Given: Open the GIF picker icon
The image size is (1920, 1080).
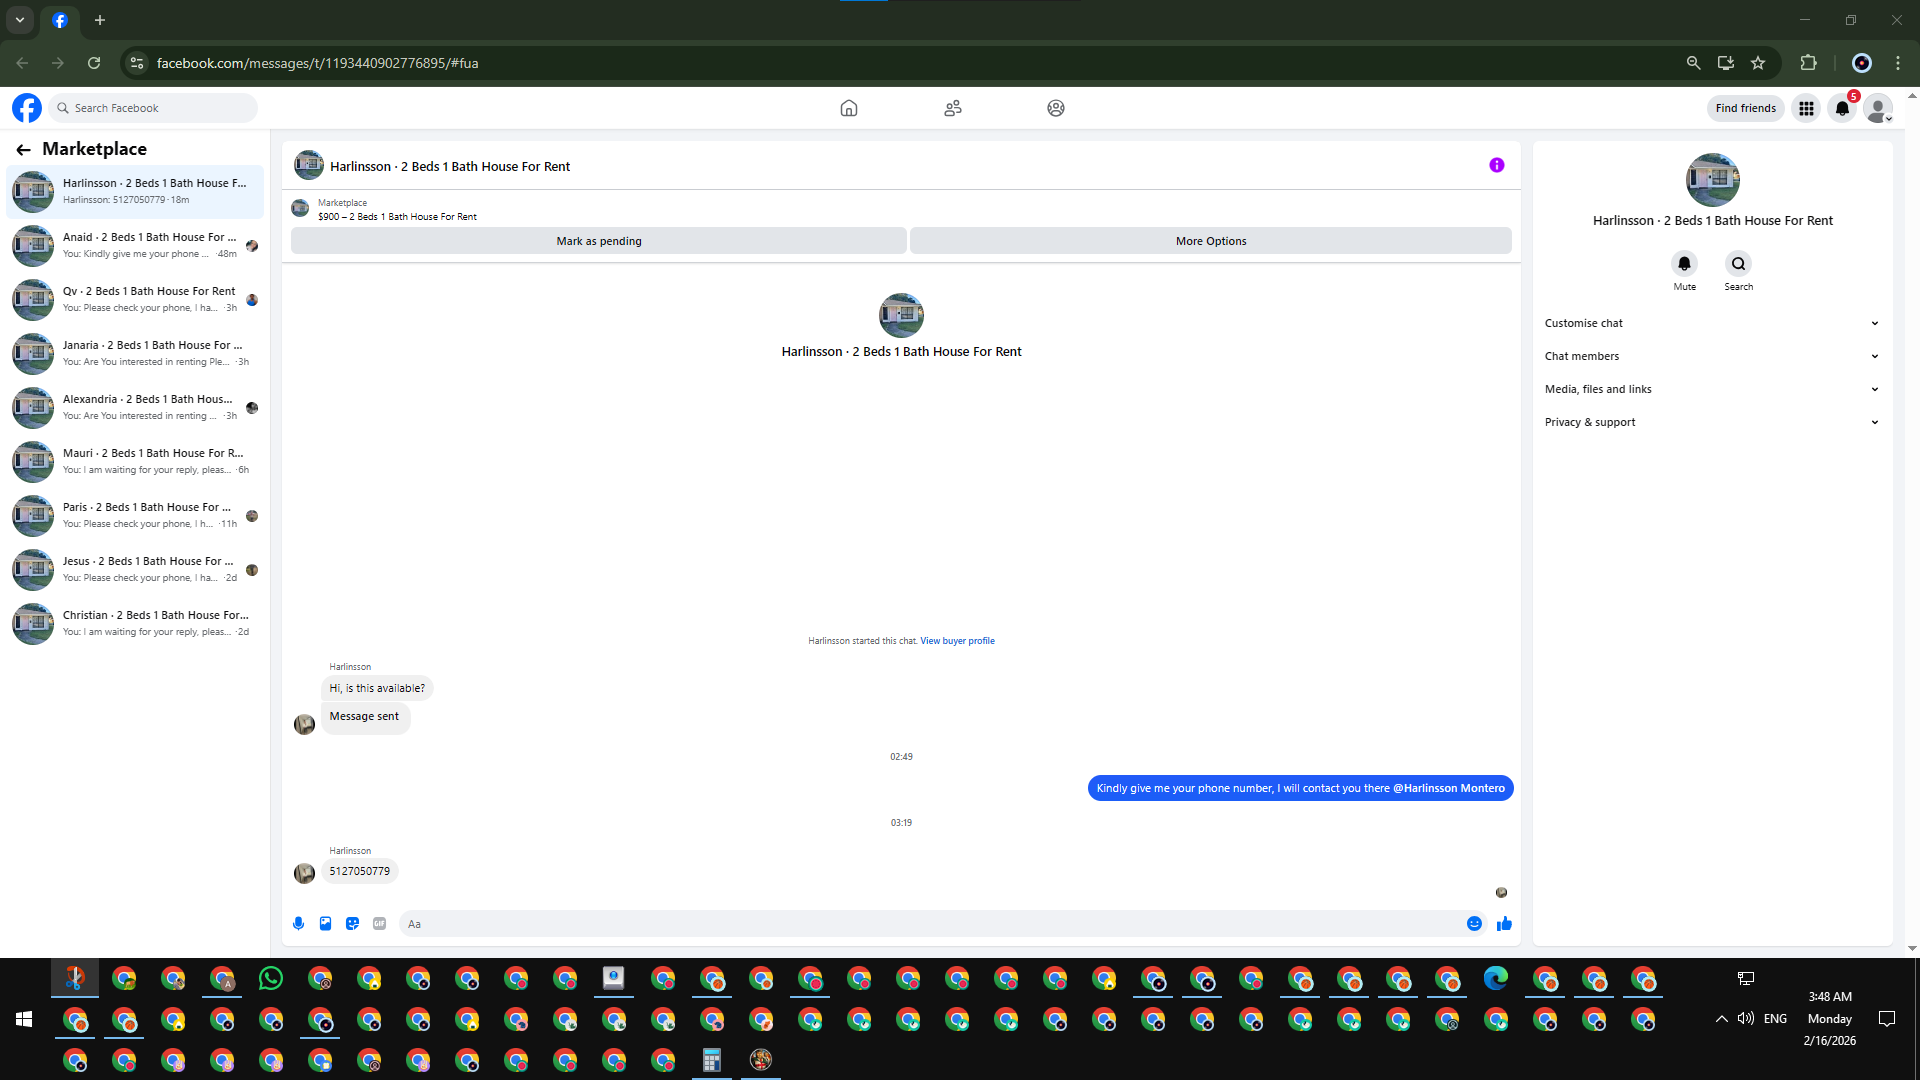Looking at the screenshot, I should point(379,924).
